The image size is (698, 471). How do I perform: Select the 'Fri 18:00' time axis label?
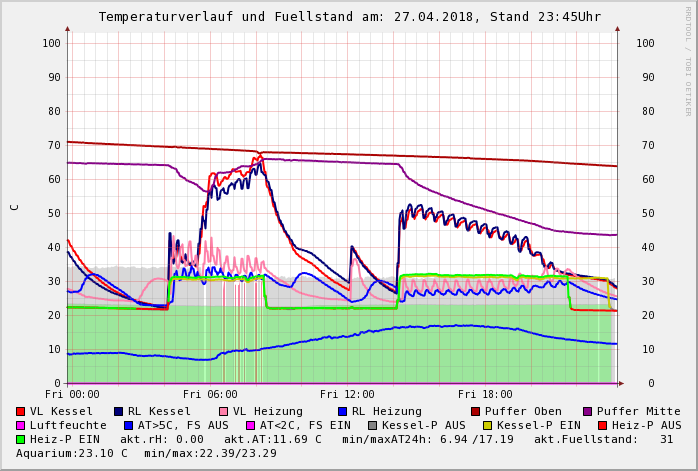click(x=485, y=394)
